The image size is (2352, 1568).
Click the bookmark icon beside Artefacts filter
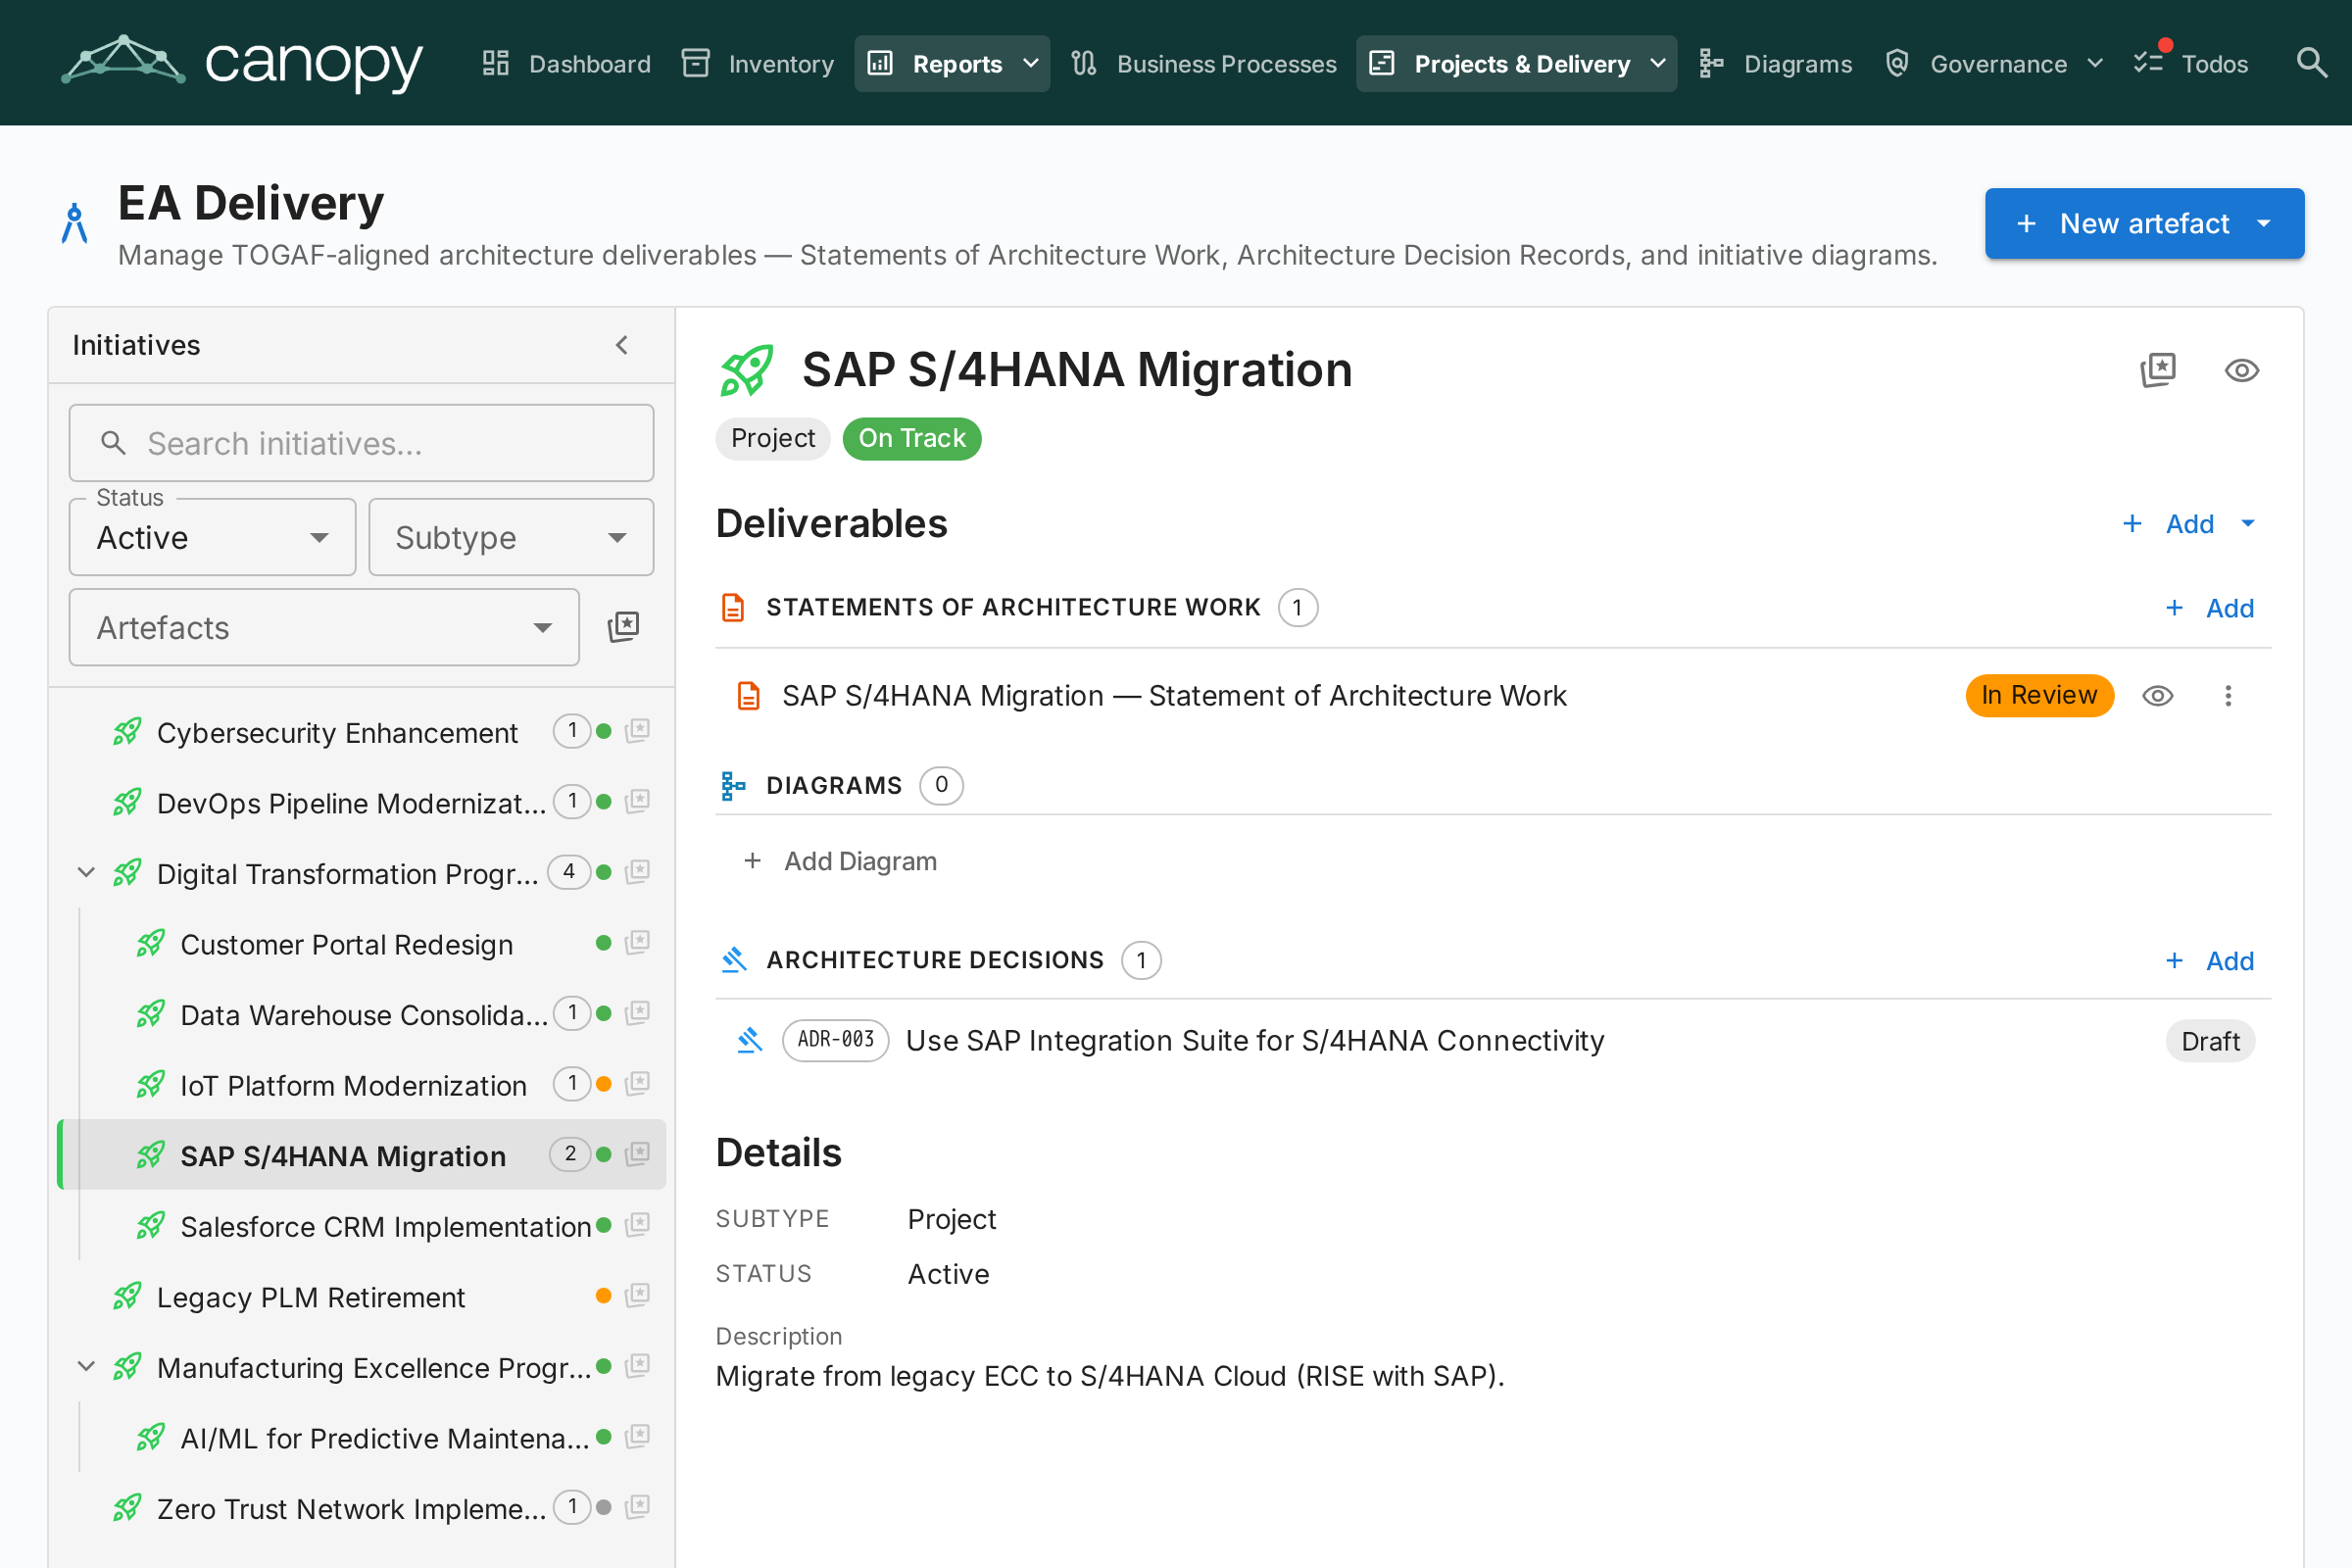coord(623,627)
